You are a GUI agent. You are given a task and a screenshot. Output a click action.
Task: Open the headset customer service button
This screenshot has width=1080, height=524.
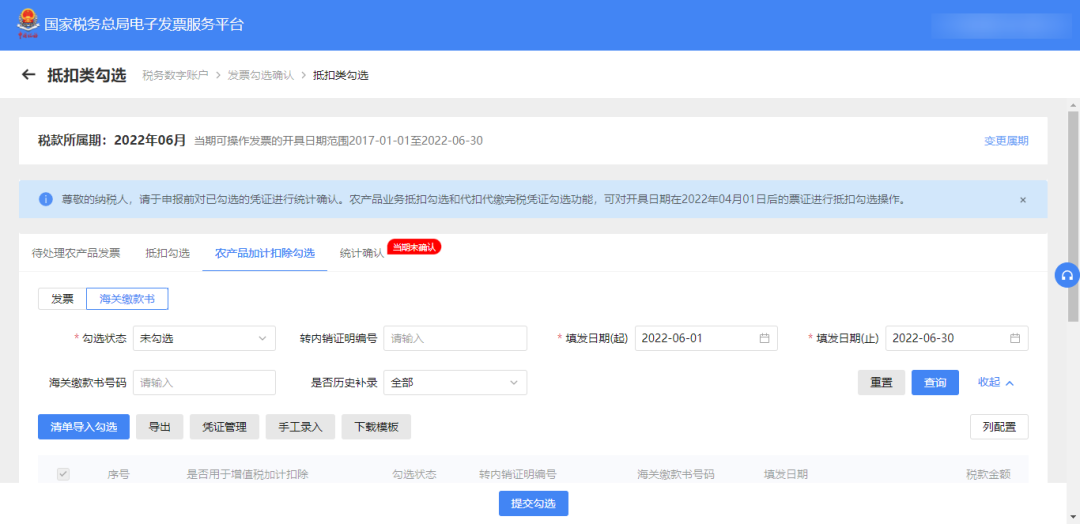1067,275
